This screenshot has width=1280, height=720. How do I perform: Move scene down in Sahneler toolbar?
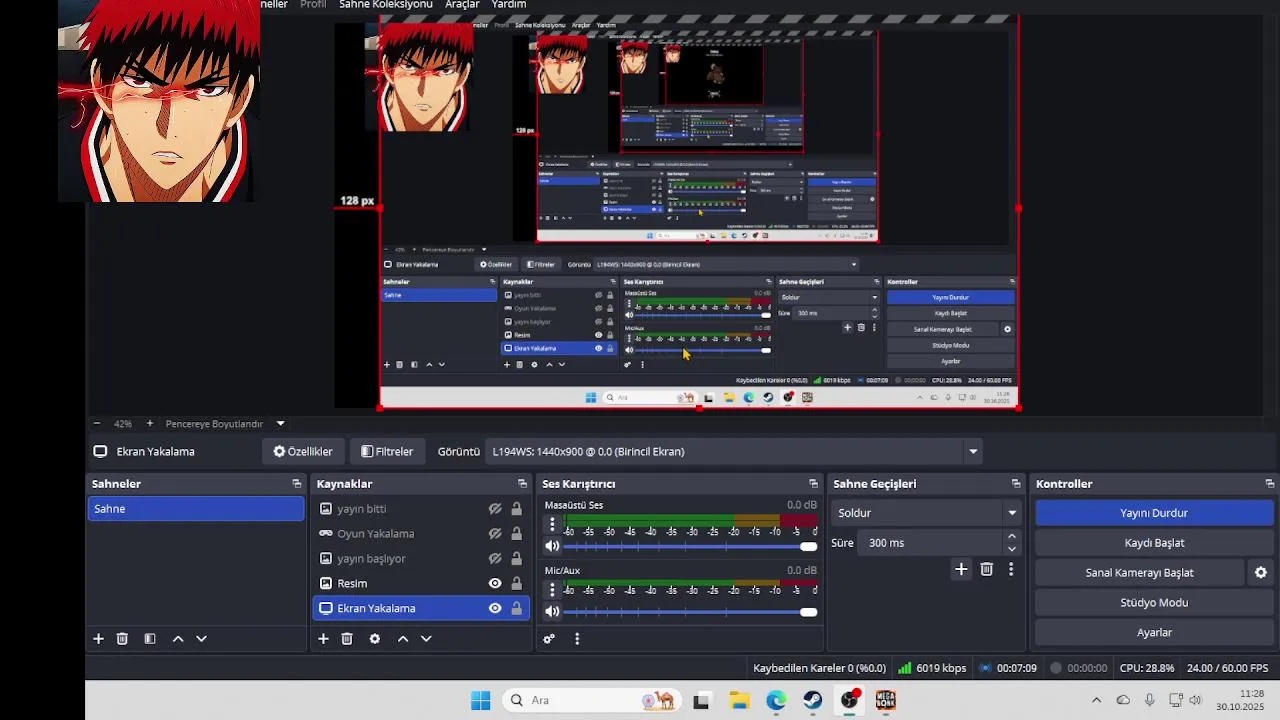point(201,639)
